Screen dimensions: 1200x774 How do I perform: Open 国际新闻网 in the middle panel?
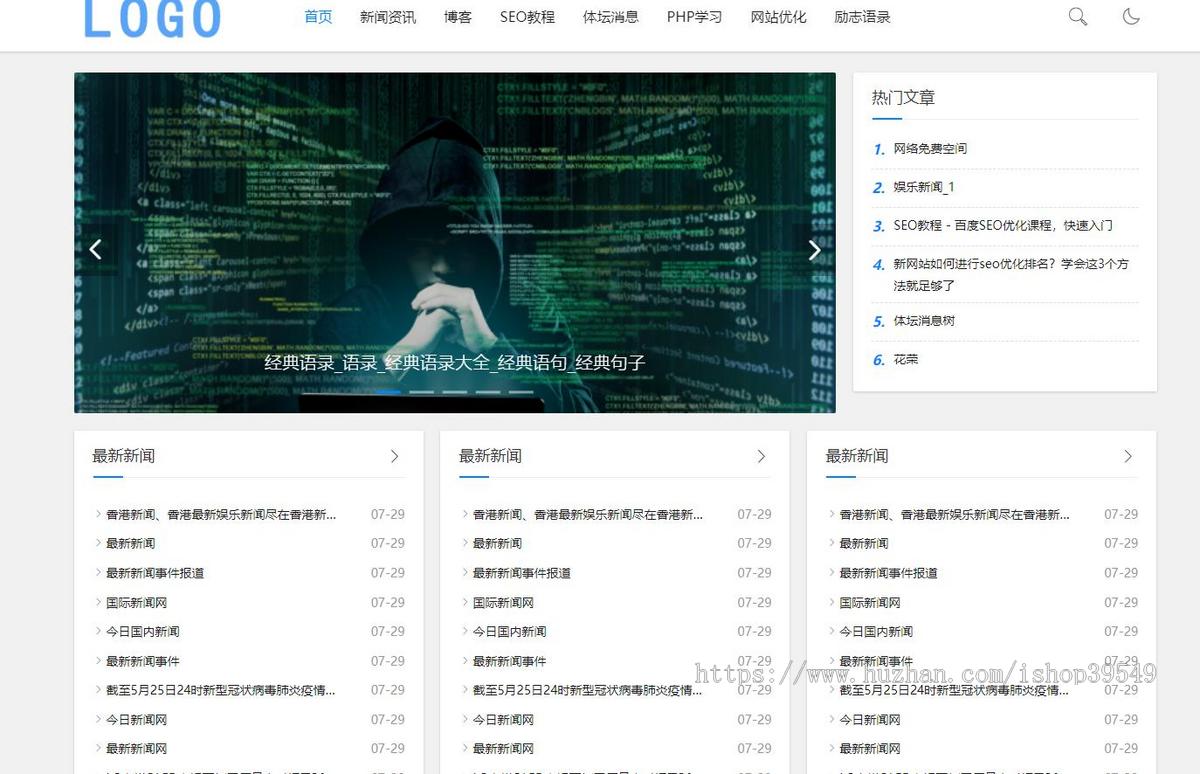click(x=503, y=602)
